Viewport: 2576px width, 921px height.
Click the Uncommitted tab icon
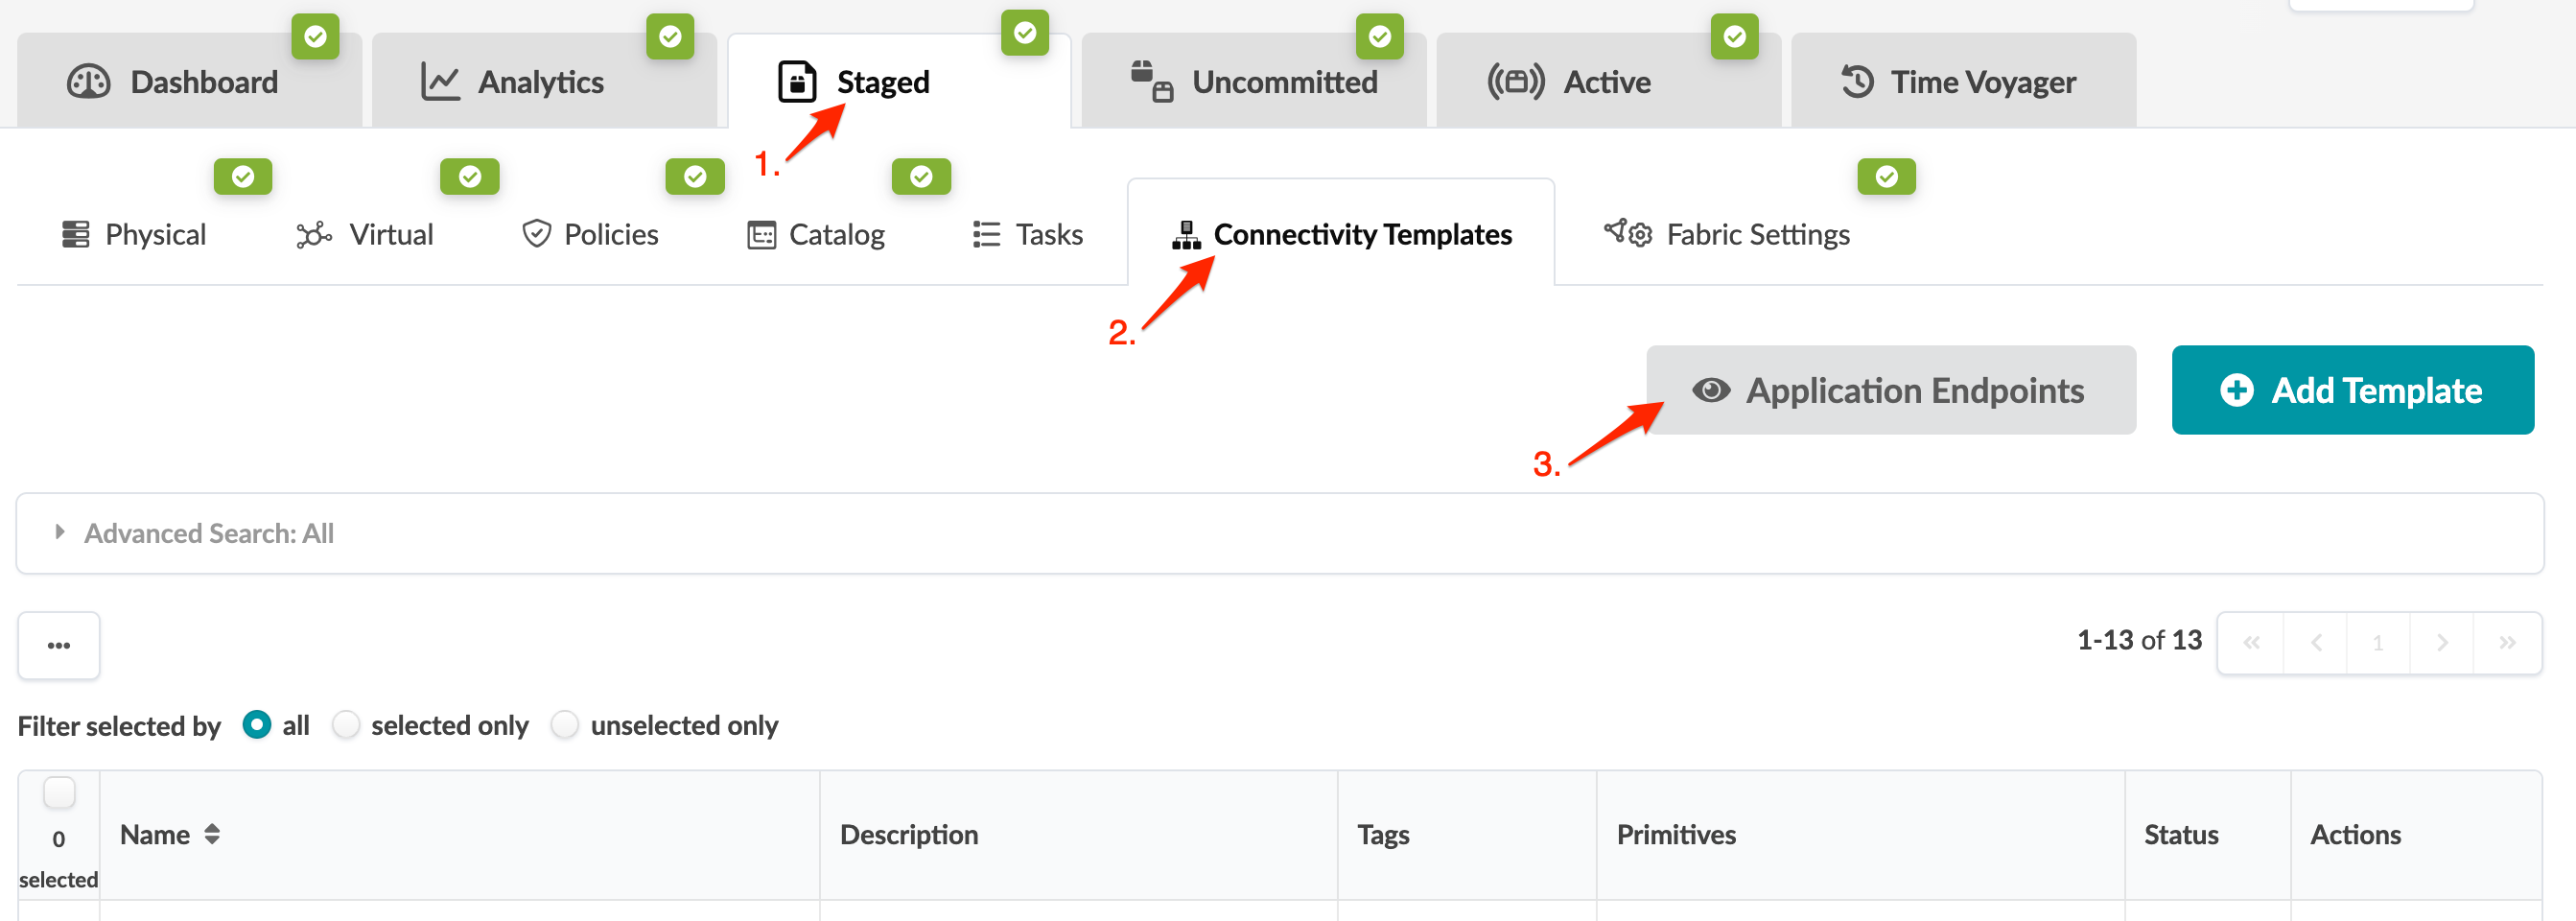tap(1151, 82)
